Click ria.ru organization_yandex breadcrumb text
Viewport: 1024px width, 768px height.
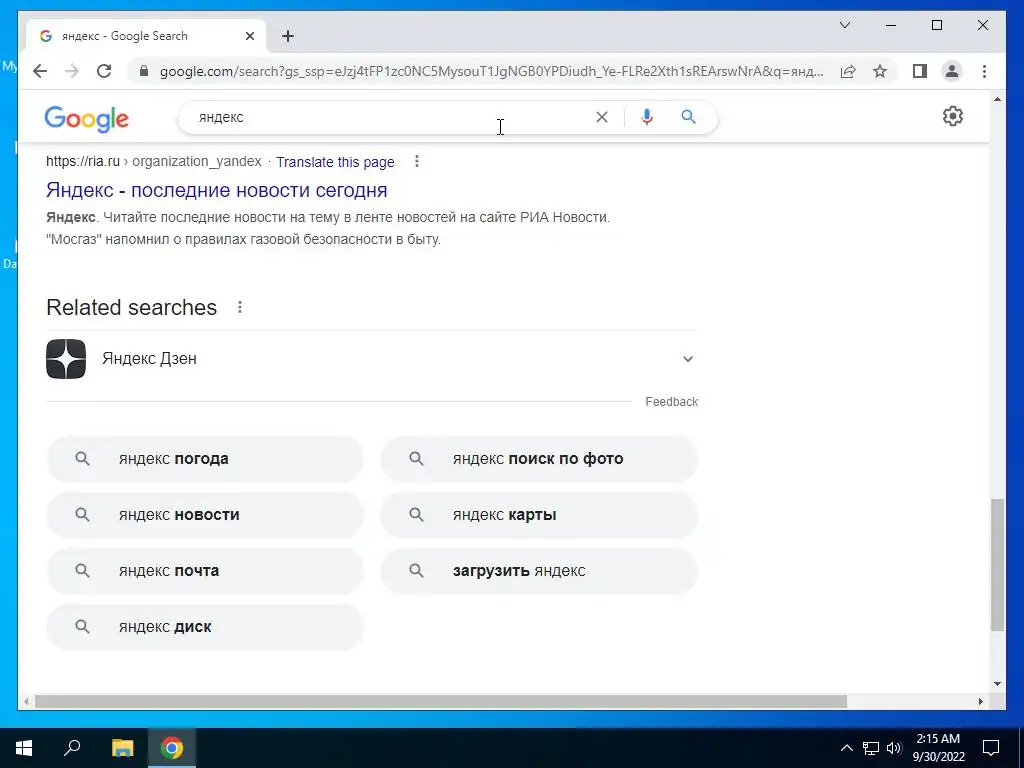pyautogui.click(x=153, y=161)
